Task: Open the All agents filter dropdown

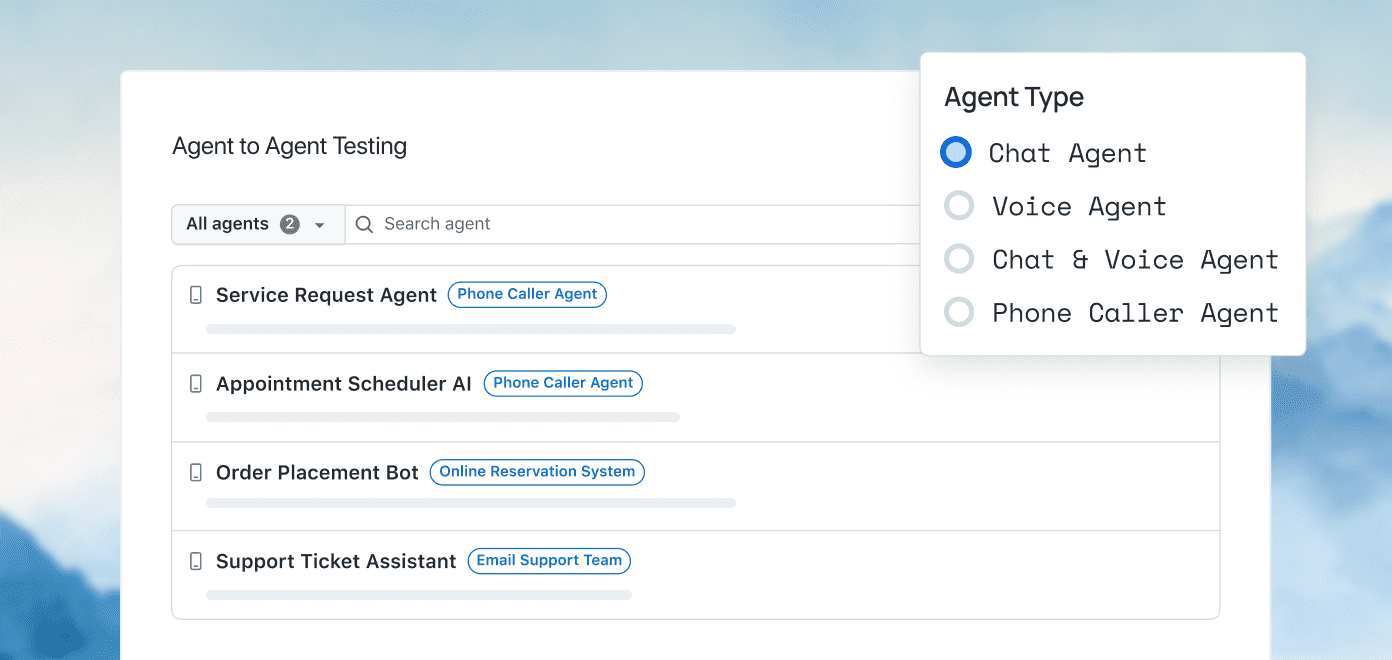Action: pyautogui.click(x=257, y=224)
